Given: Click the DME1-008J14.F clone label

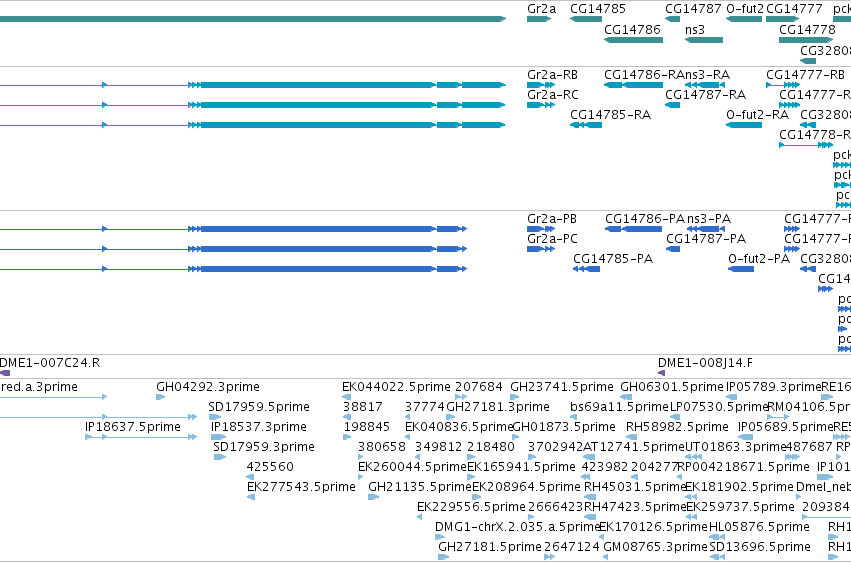Looking at the screenshot, I should tap(705, 363).
